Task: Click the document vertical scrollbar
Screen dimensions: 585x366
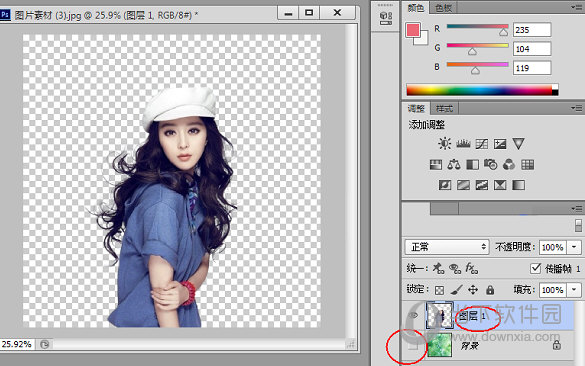Action: pos(351,181)
